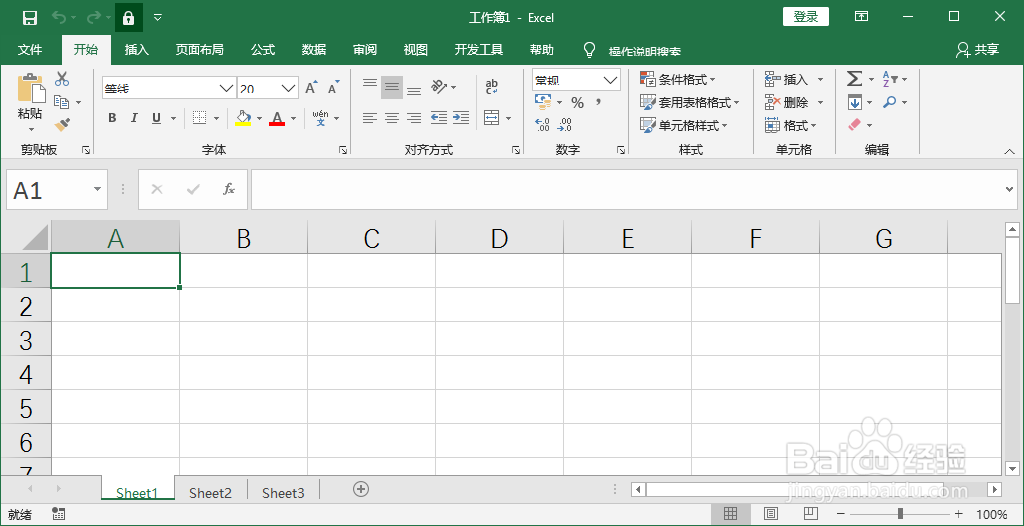Toggle Wrap Text abc icon
The width and height of the screenshot is (1024, 526).
point(492,87)
